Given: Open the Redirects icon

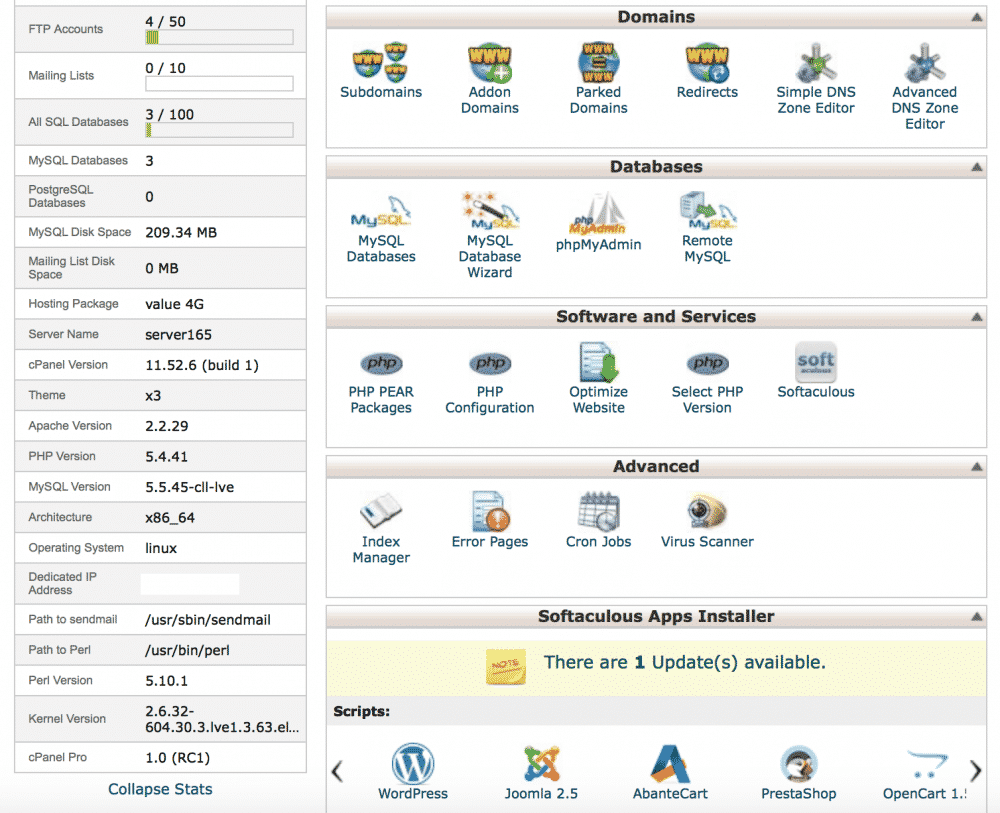Looking at the screenshot, I should pos(707,63).
